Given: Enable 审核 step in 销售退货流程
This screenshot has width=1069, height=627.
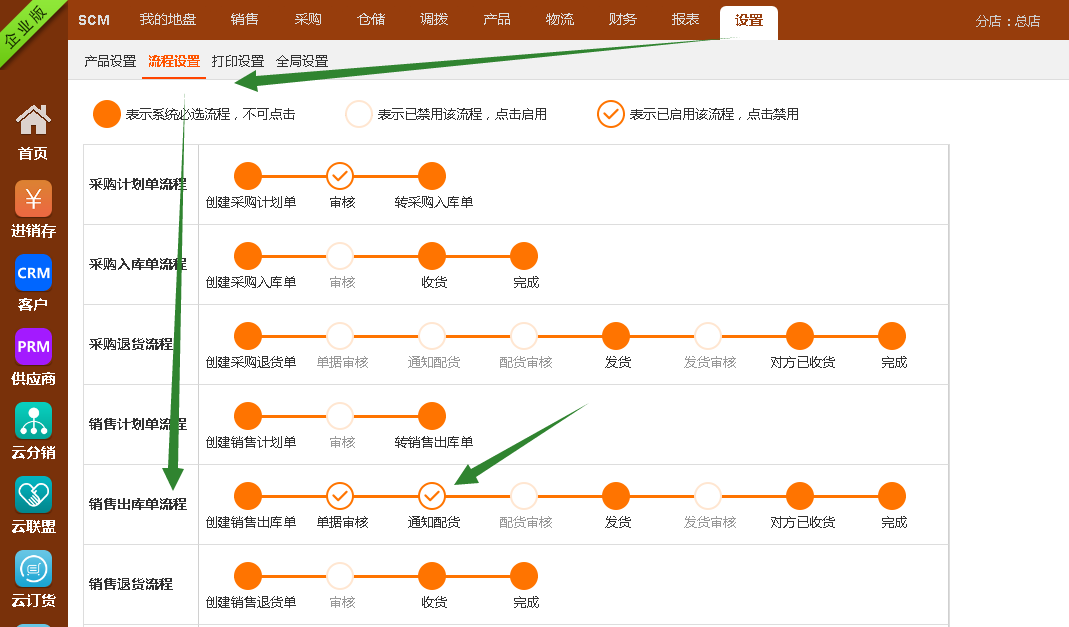Looking at the screenshot, I should [340, 576].
